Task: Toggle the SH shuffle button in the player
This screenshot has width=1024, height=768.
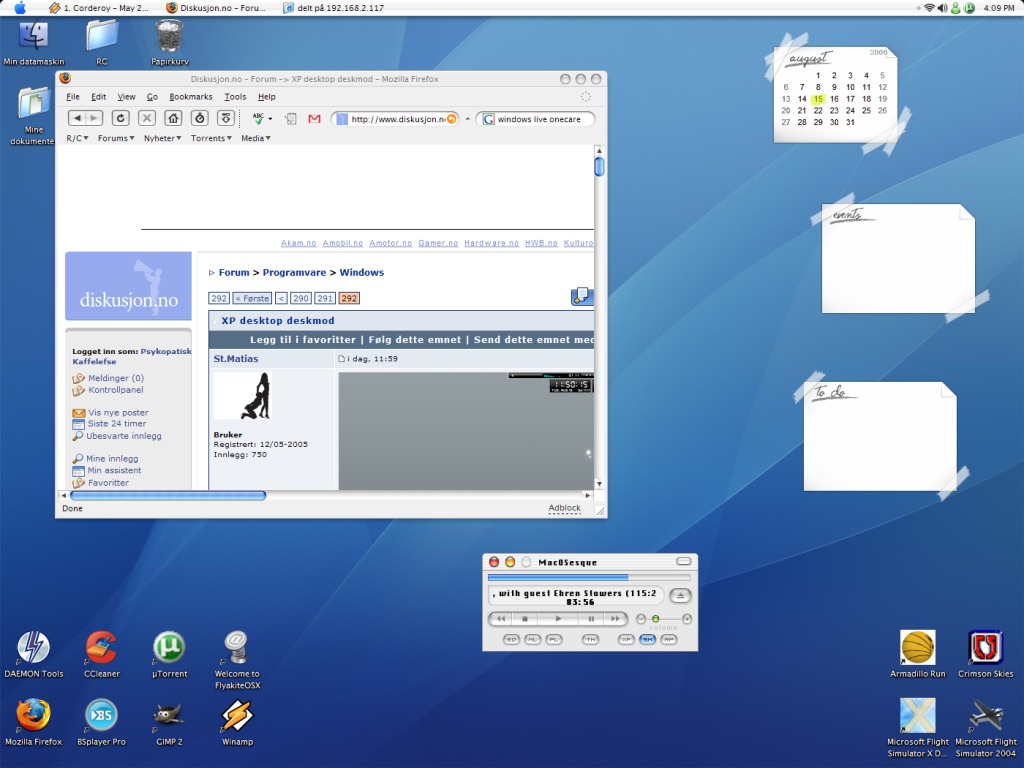Action: click(647, 639)
